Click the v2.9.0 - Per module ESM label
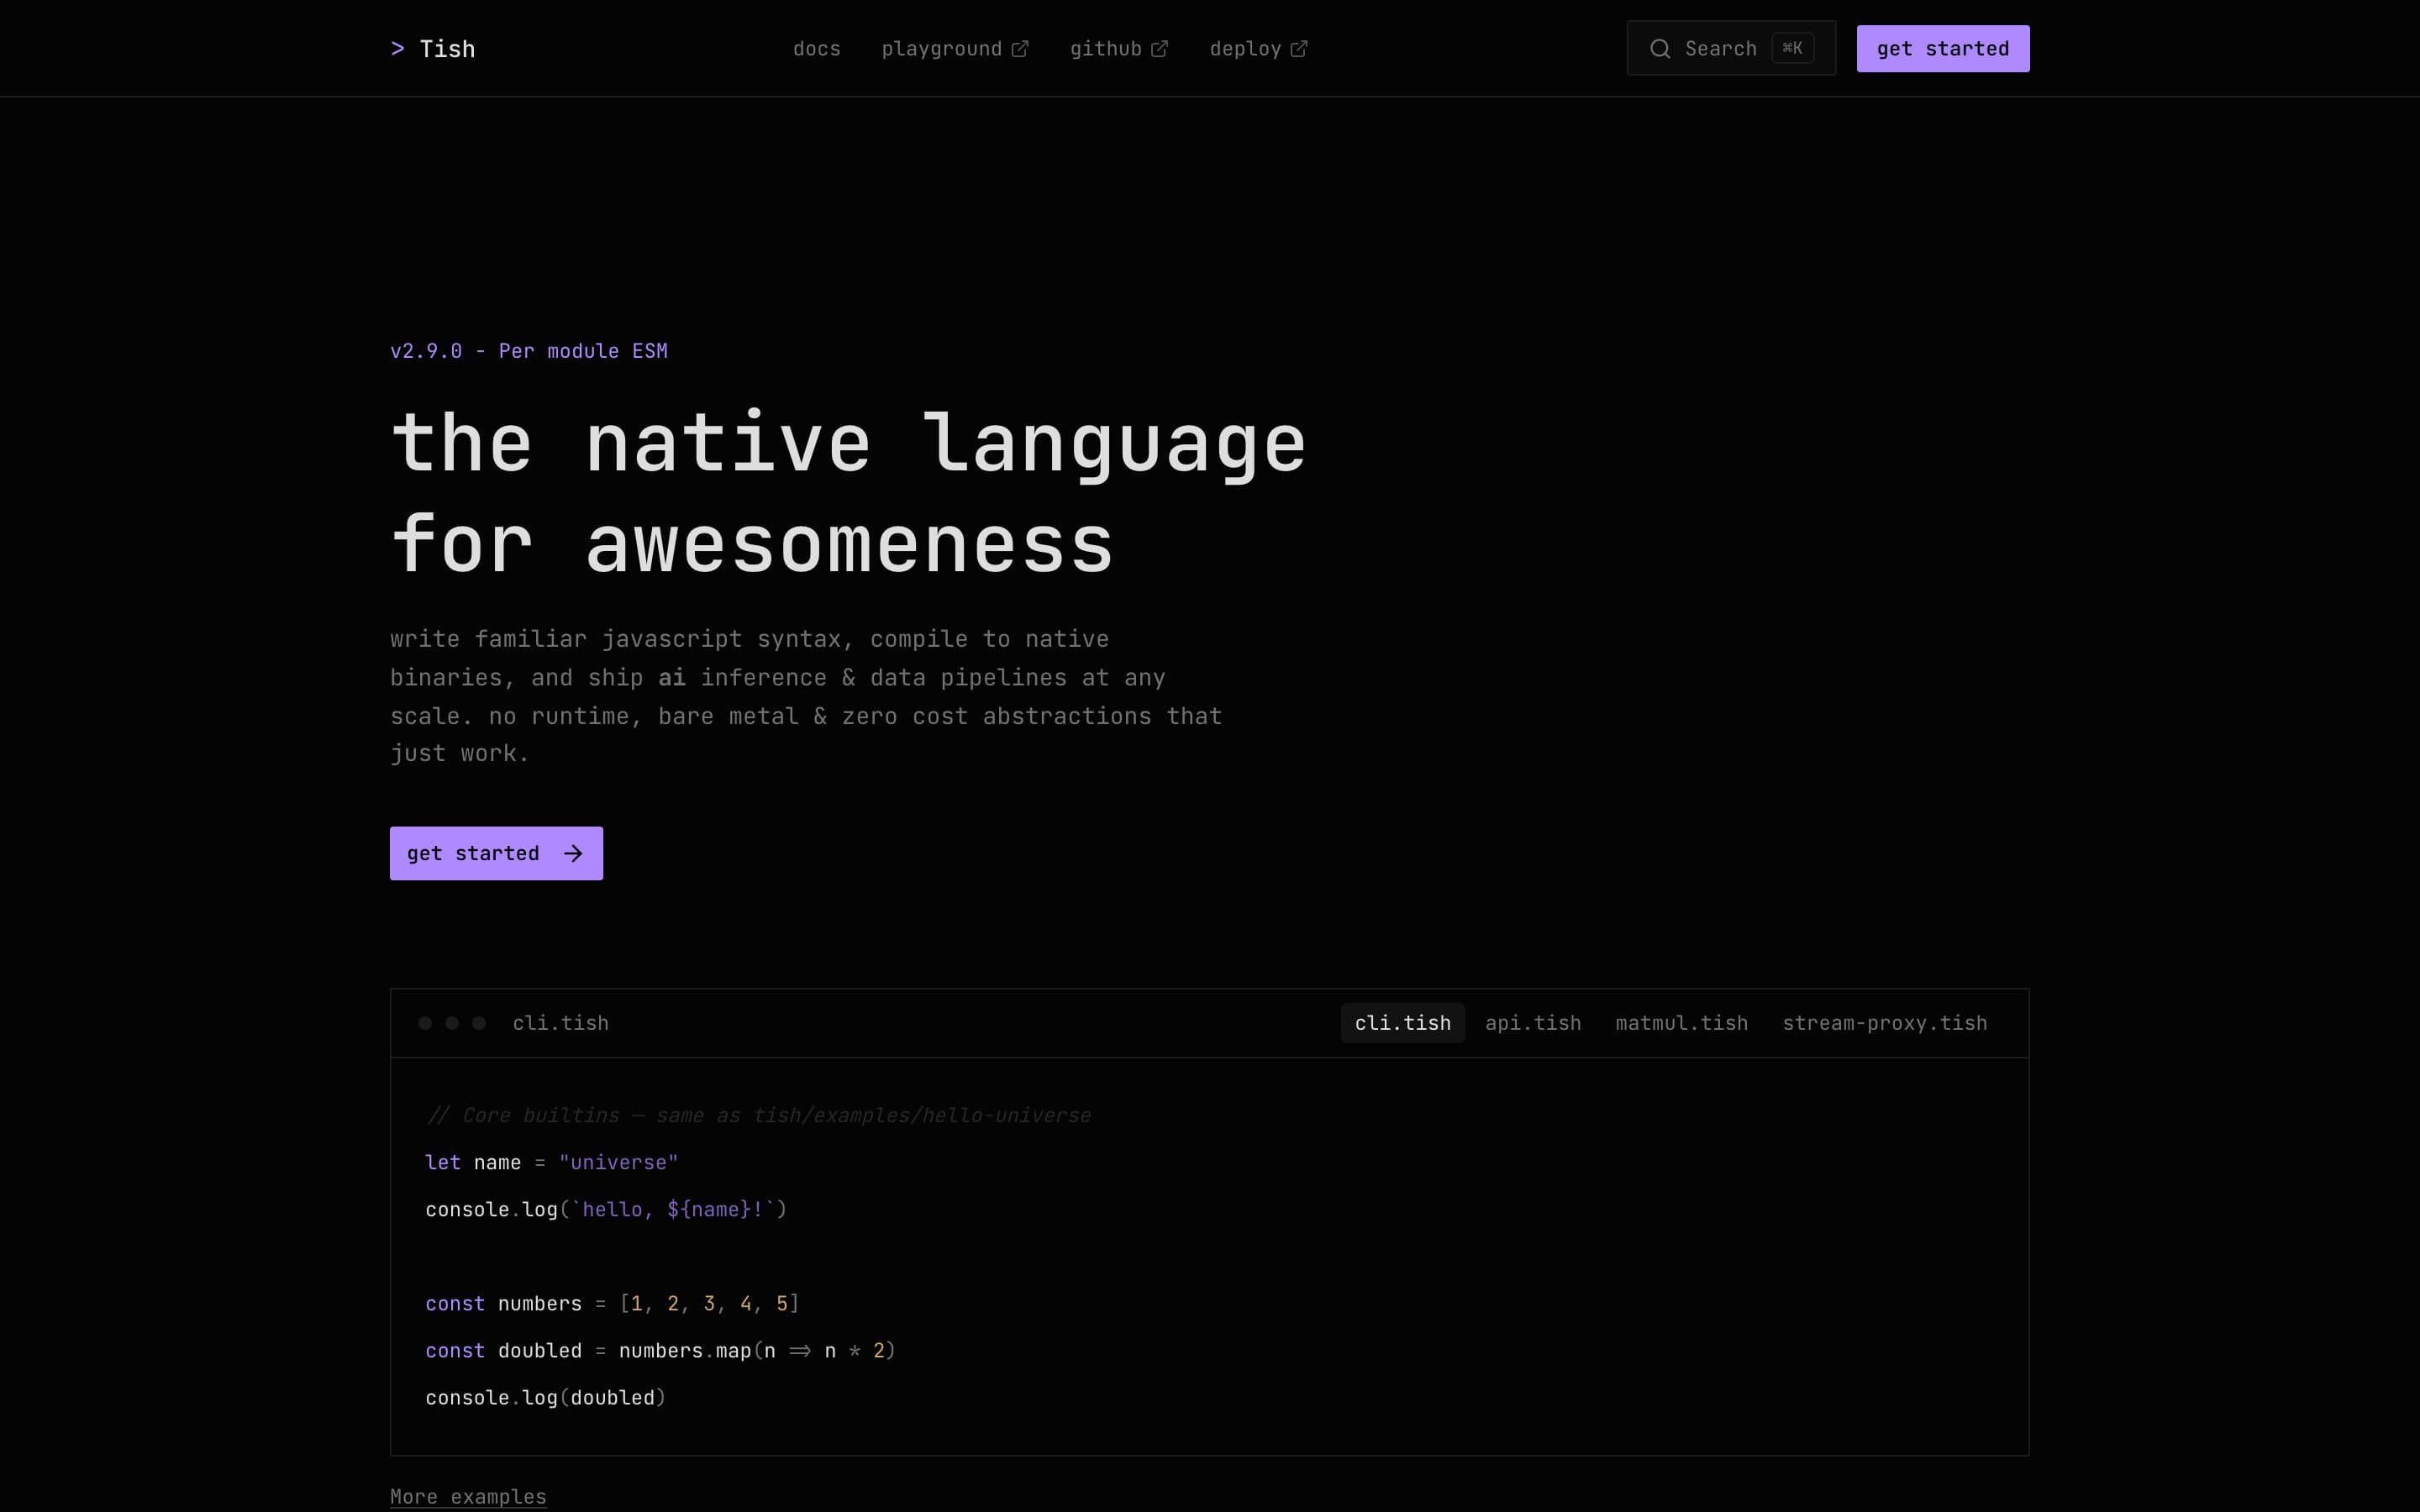This screenshot has height=1512, width=2420. [528, 351]
